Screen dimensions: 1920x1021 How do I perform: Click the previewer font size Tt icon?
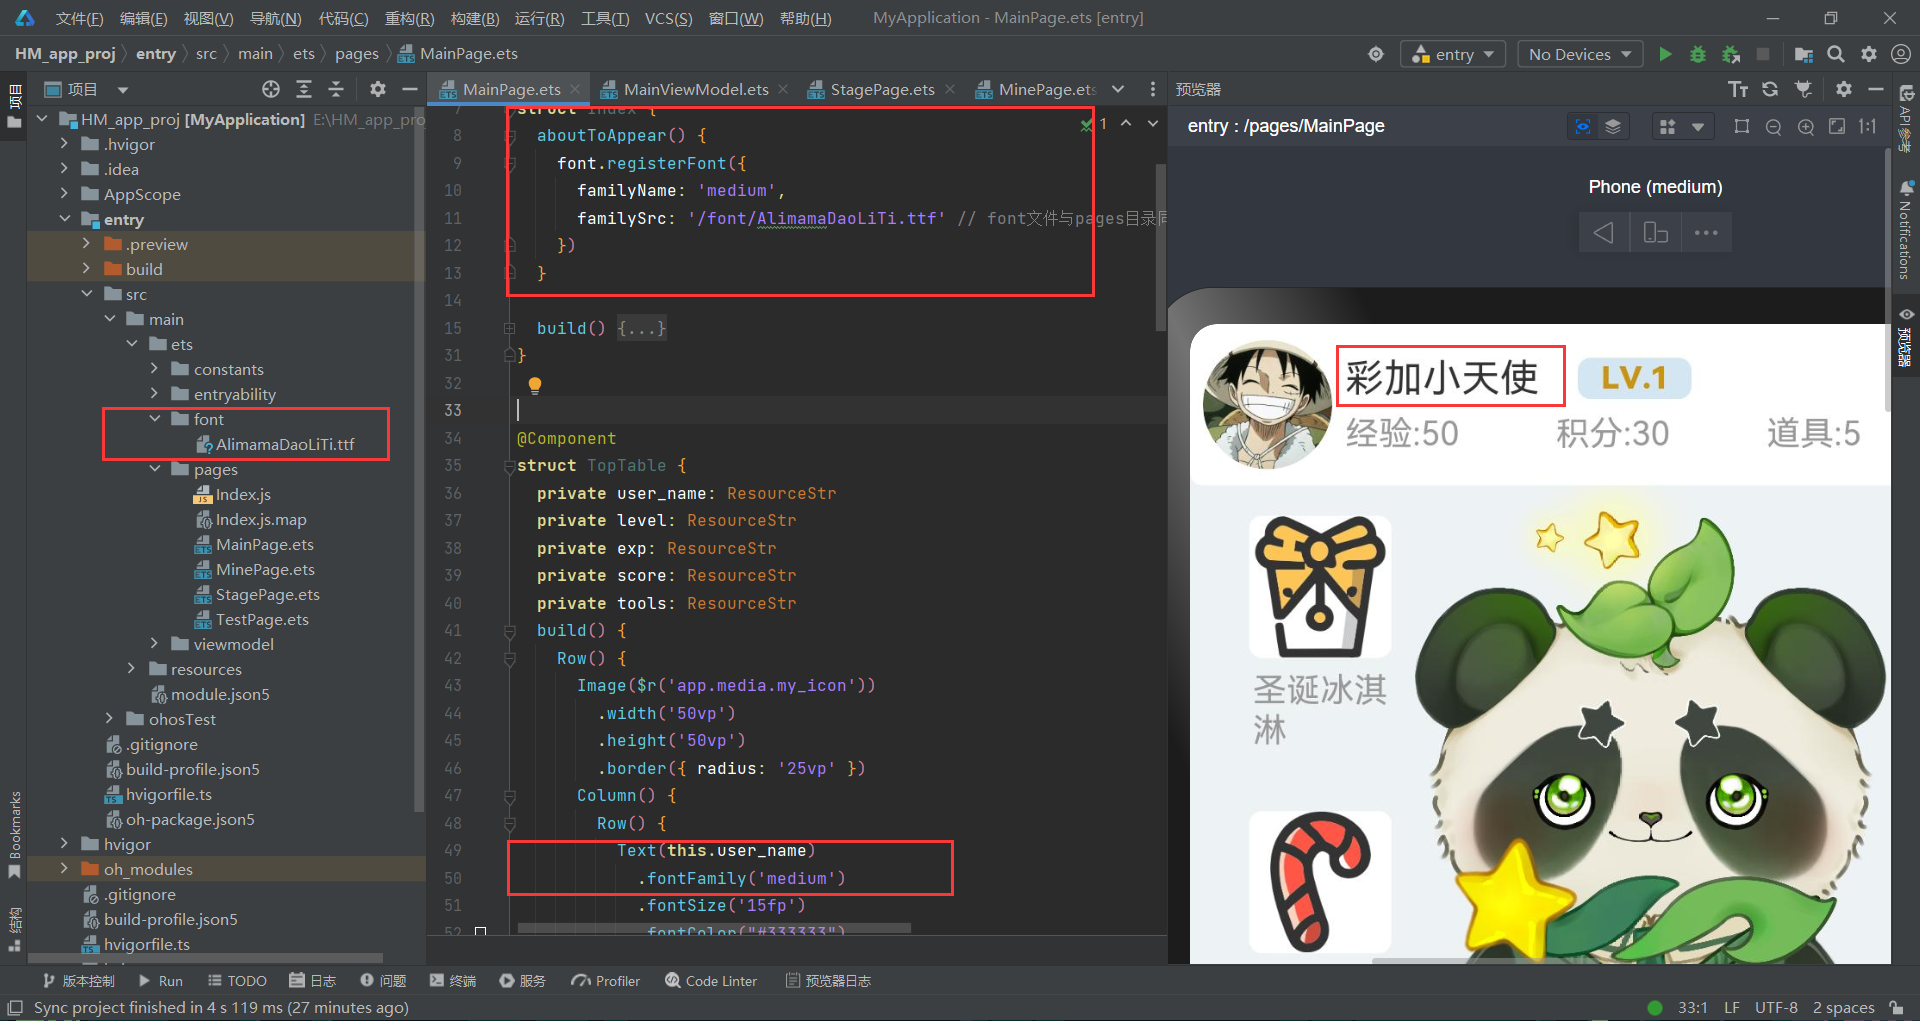pos(1738,89)
